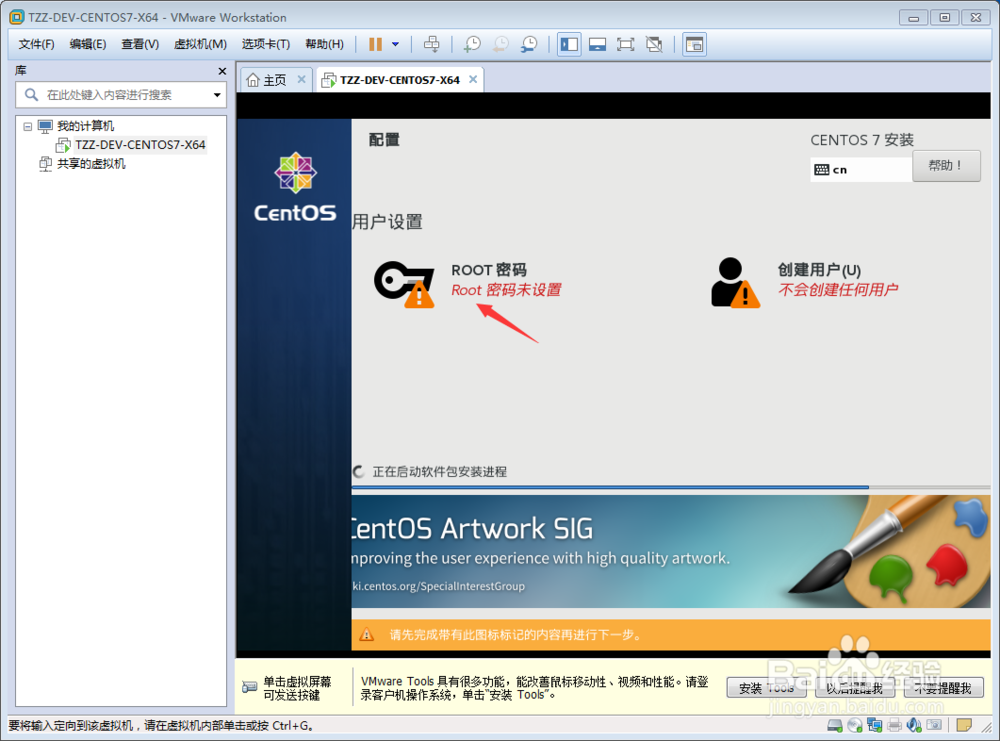Take a snapshot using the clock-plus icon
This screenshot has width=1000, height=741.
click(472, 44)
